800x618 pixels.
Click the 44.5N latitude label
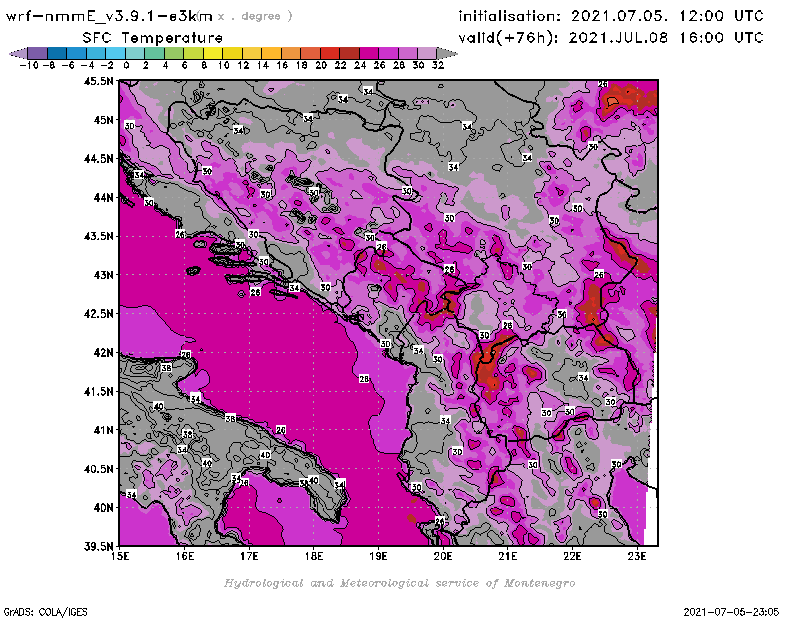coord(98,159)
